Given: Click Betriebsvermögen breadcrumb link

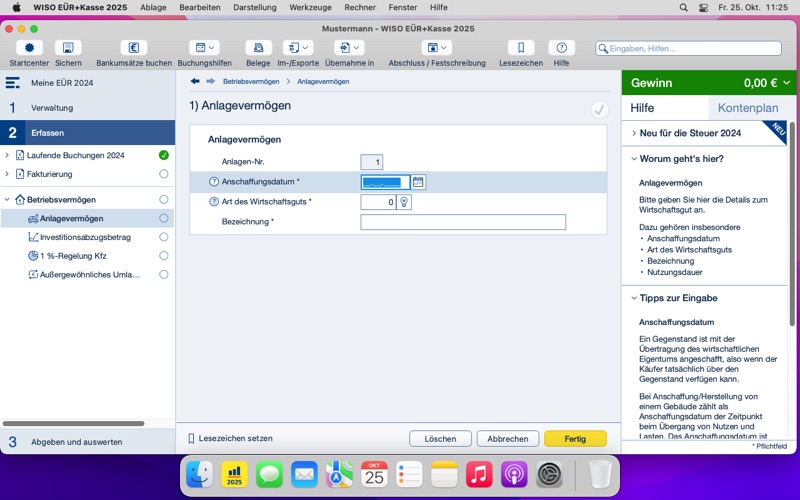Looking at the screenshot, I should pyautogui.click(x=251, y=82).
